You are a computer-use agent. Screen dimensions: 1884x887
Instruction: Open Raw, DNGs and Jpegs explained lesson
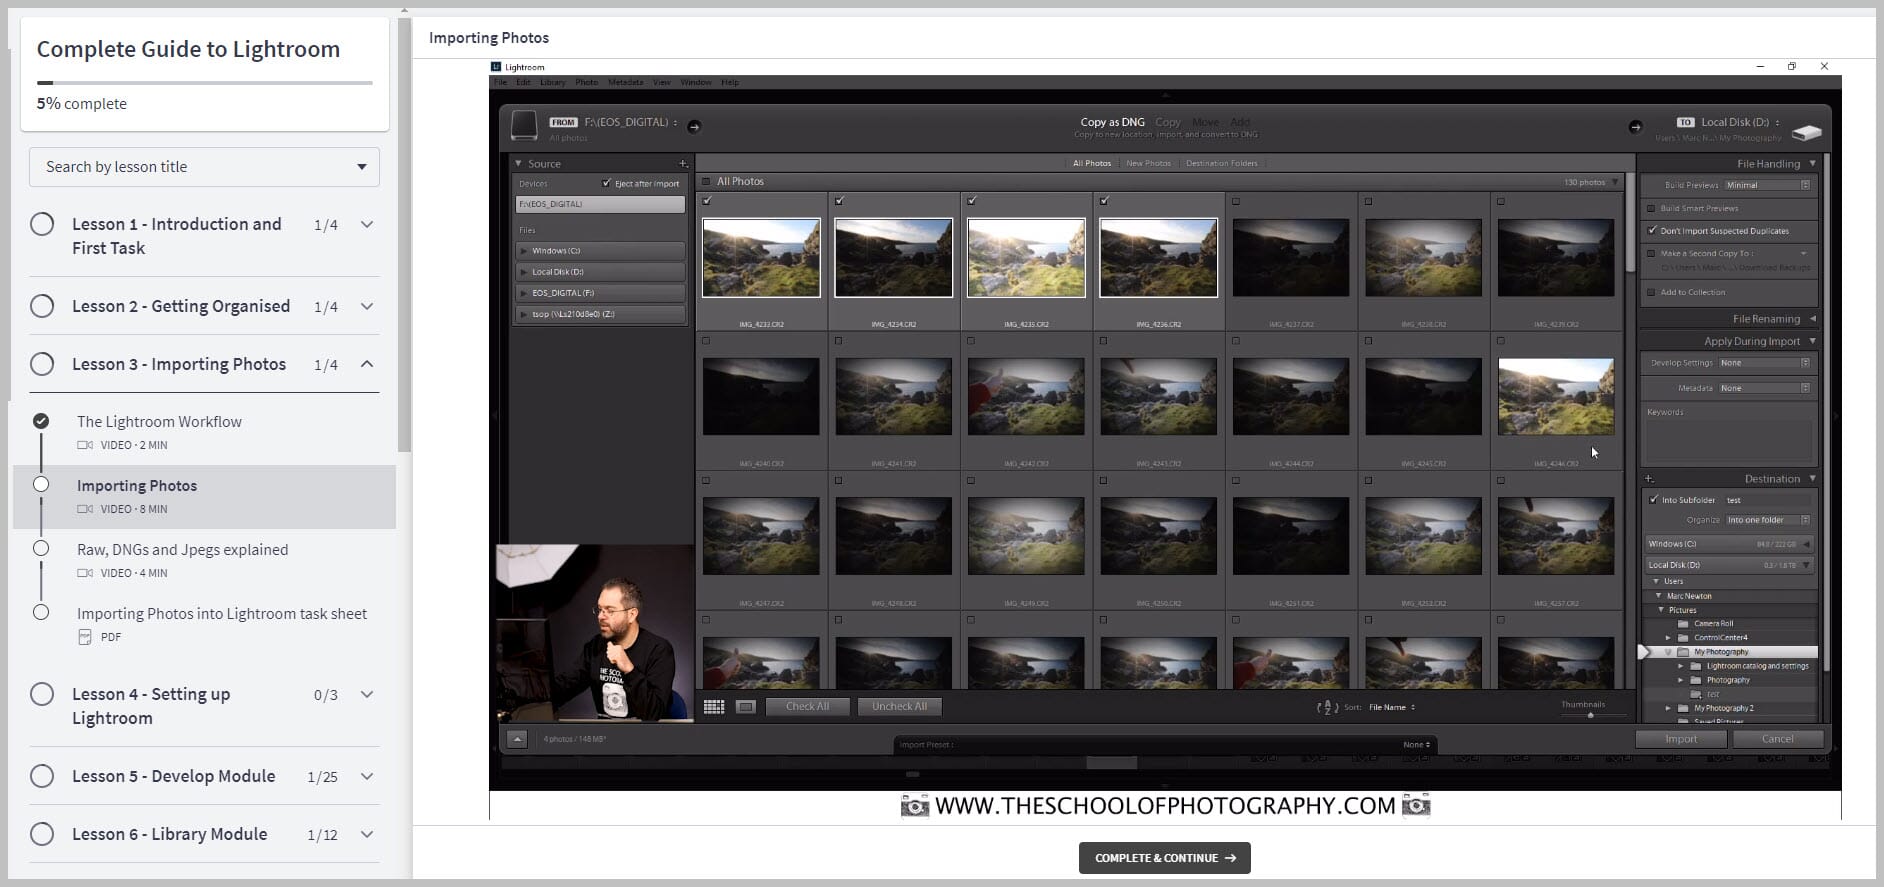(182, 550)
